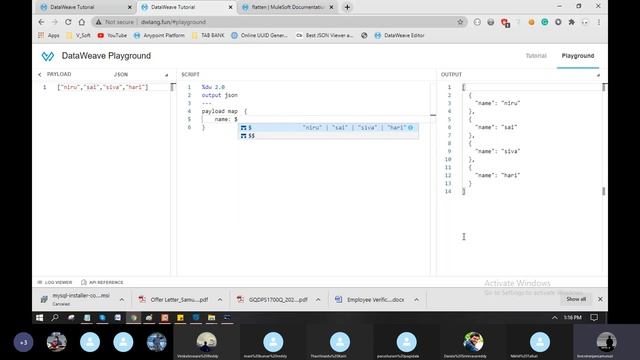
Task: Click "name": "niru" in the output
Action: (497, 103)
